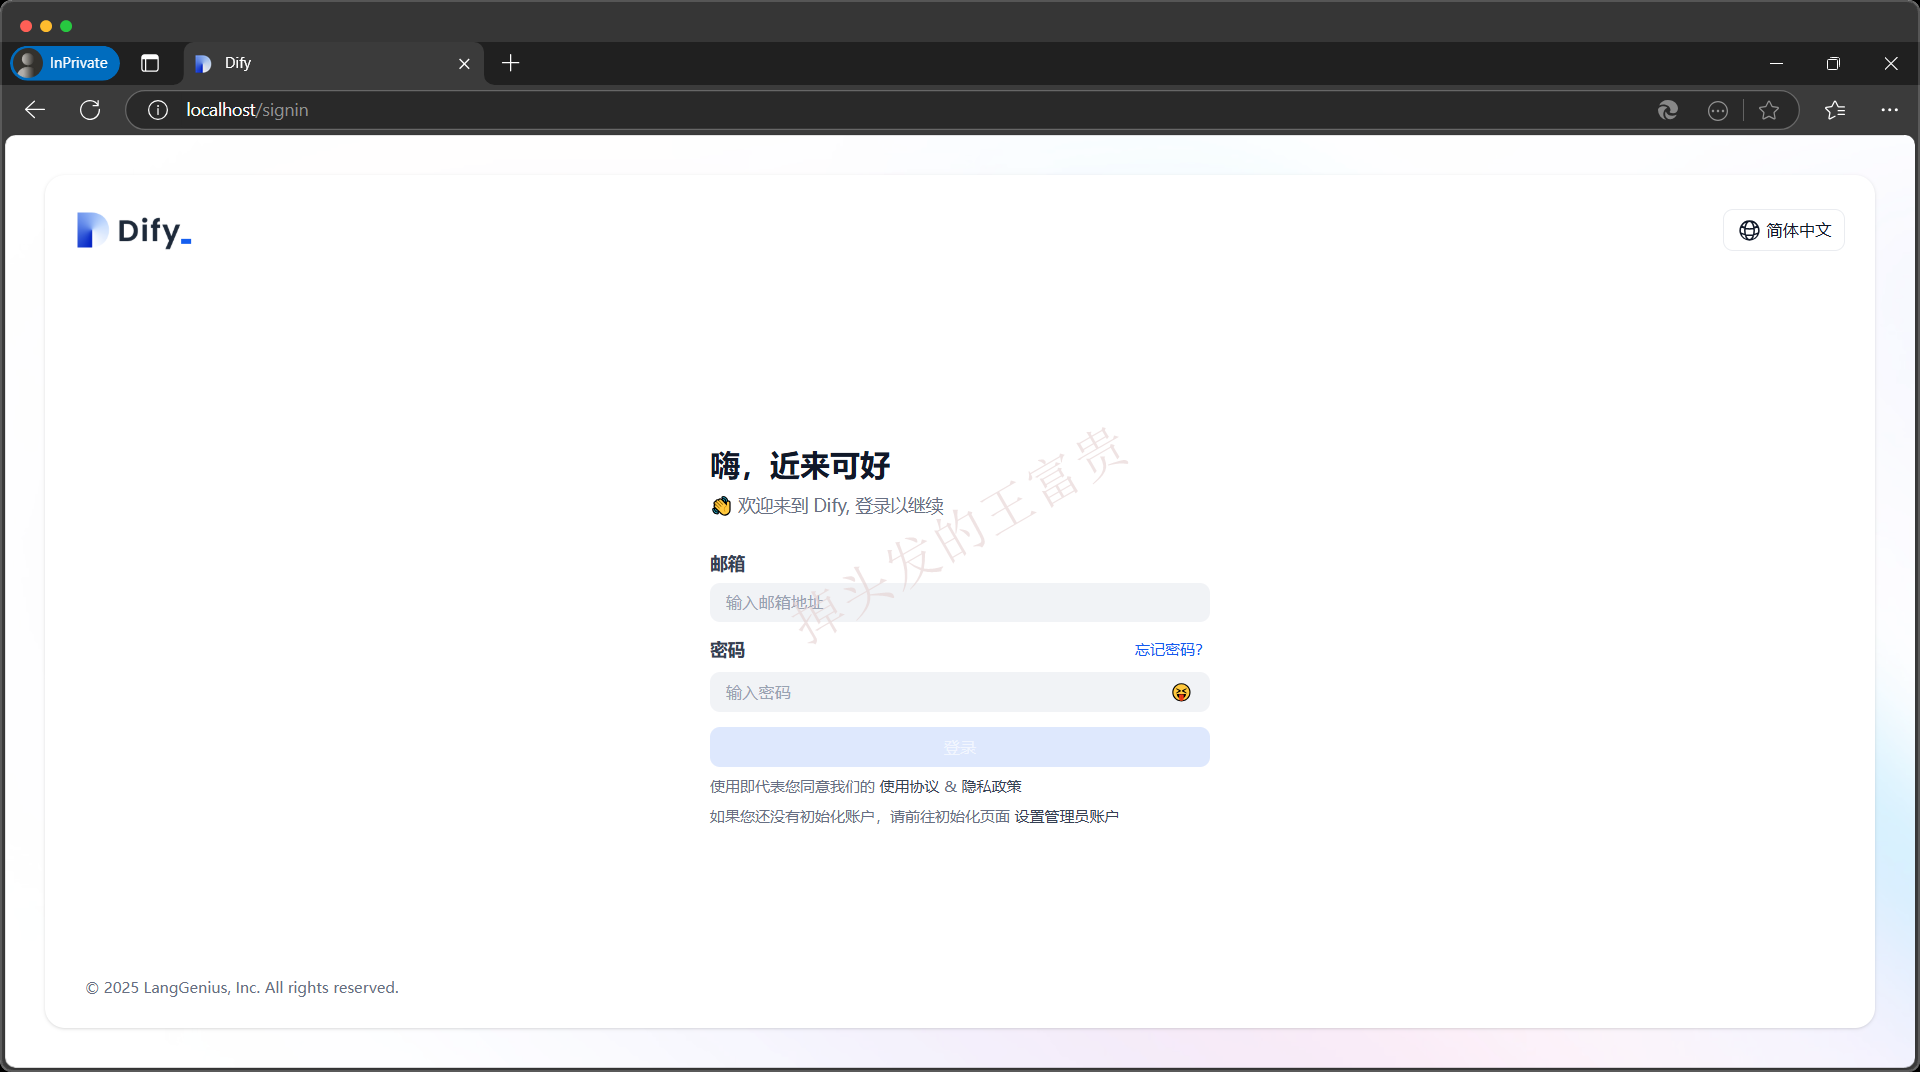Open the 设置管理员账户 setup link

(x=1066, y=817)
